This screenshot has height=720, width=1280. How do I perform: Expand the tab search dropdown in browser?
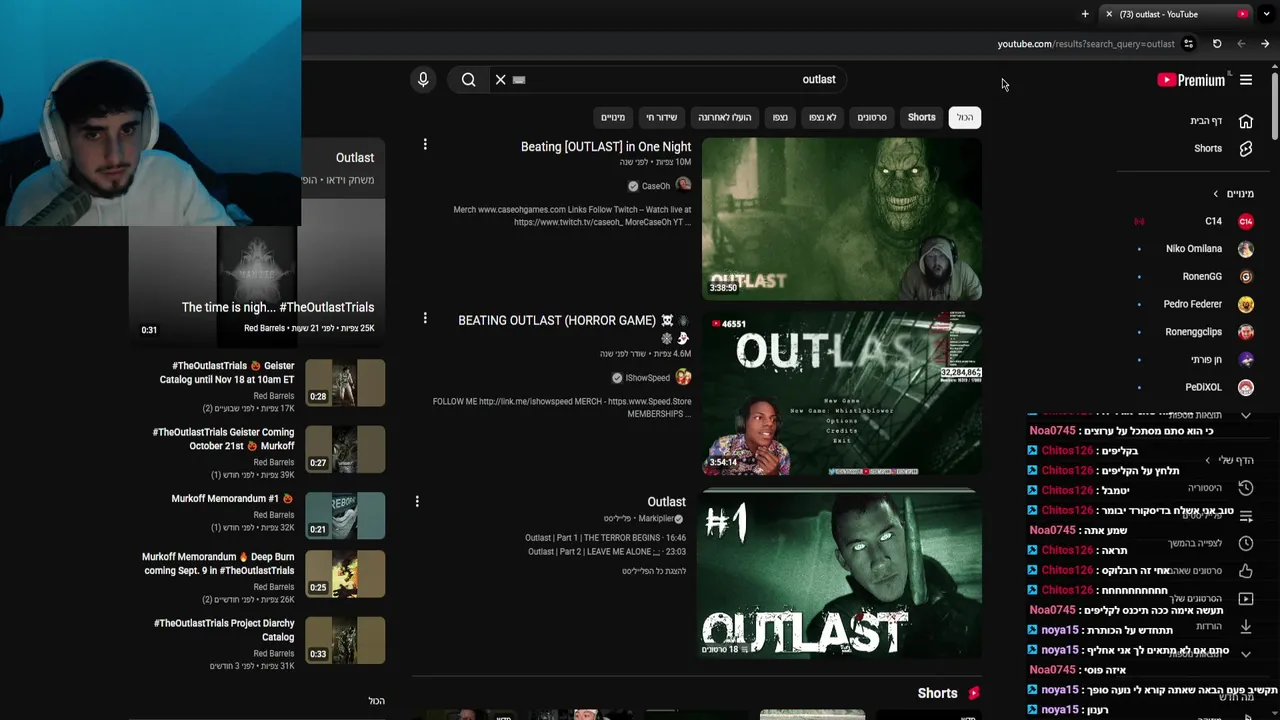(x=1266, y=14)
